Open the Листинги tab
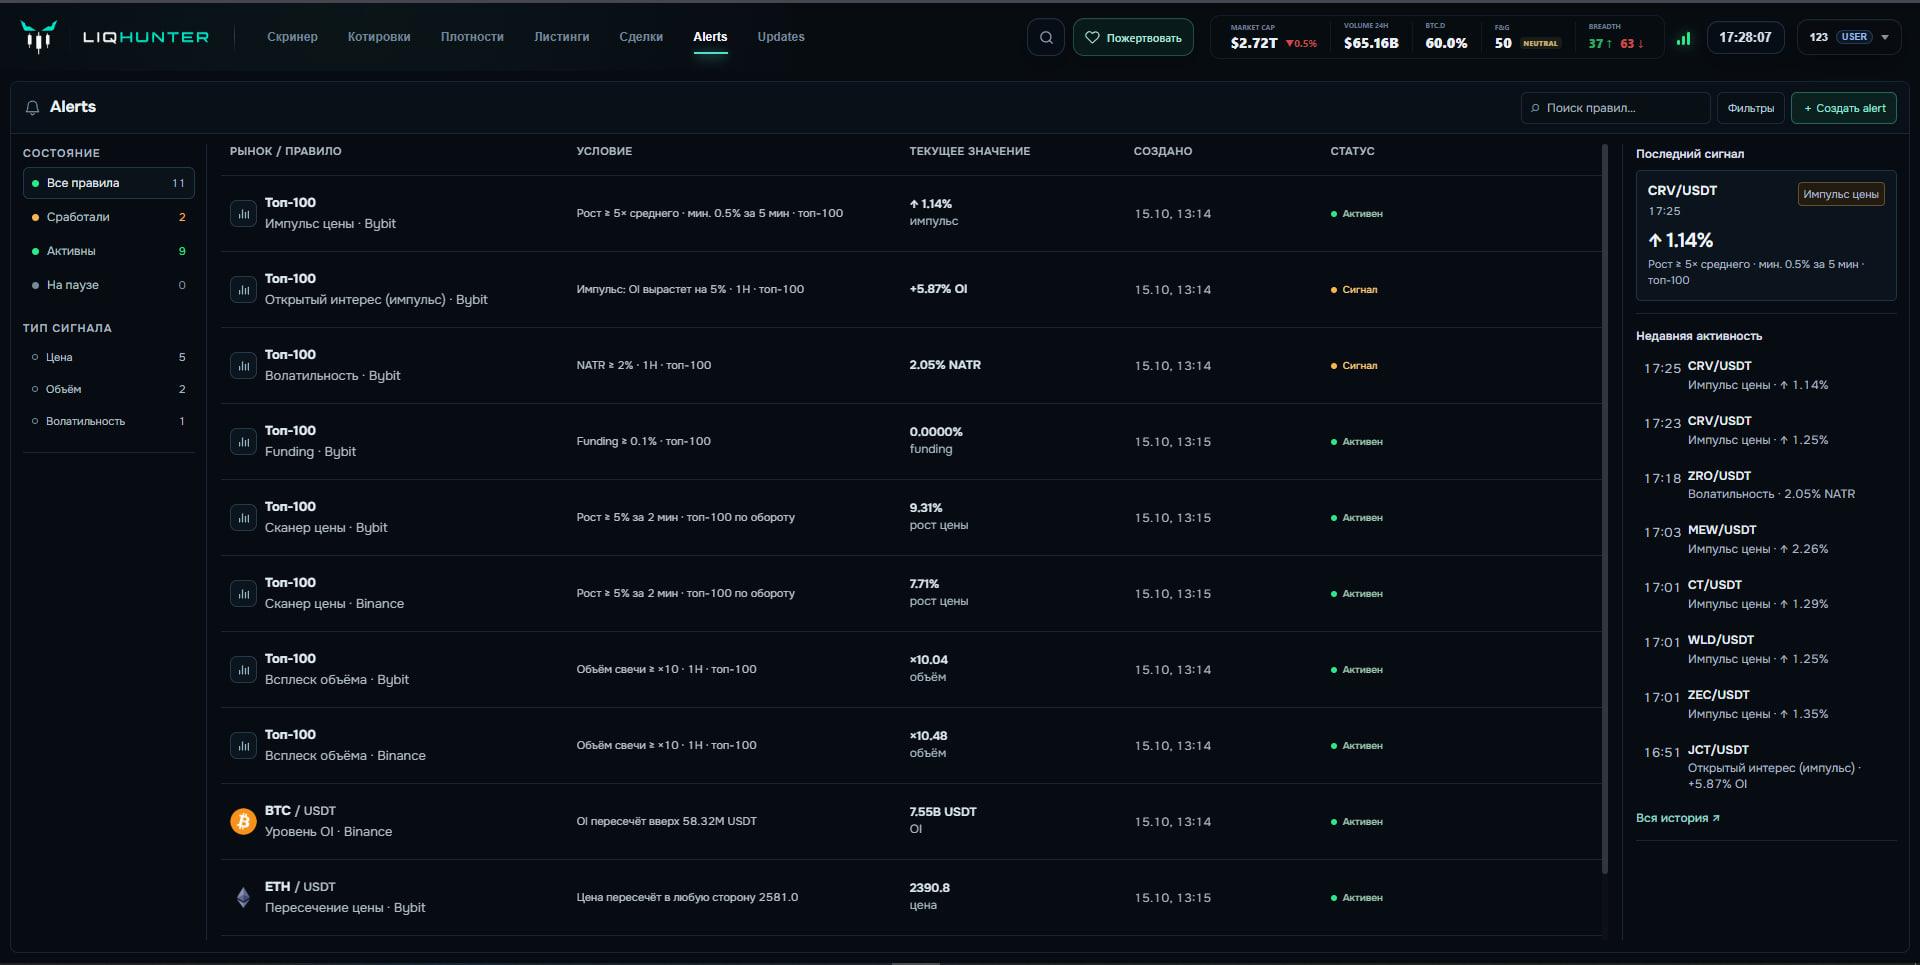The height and width of the screenshot is (965, 1920). coord(561,37)
